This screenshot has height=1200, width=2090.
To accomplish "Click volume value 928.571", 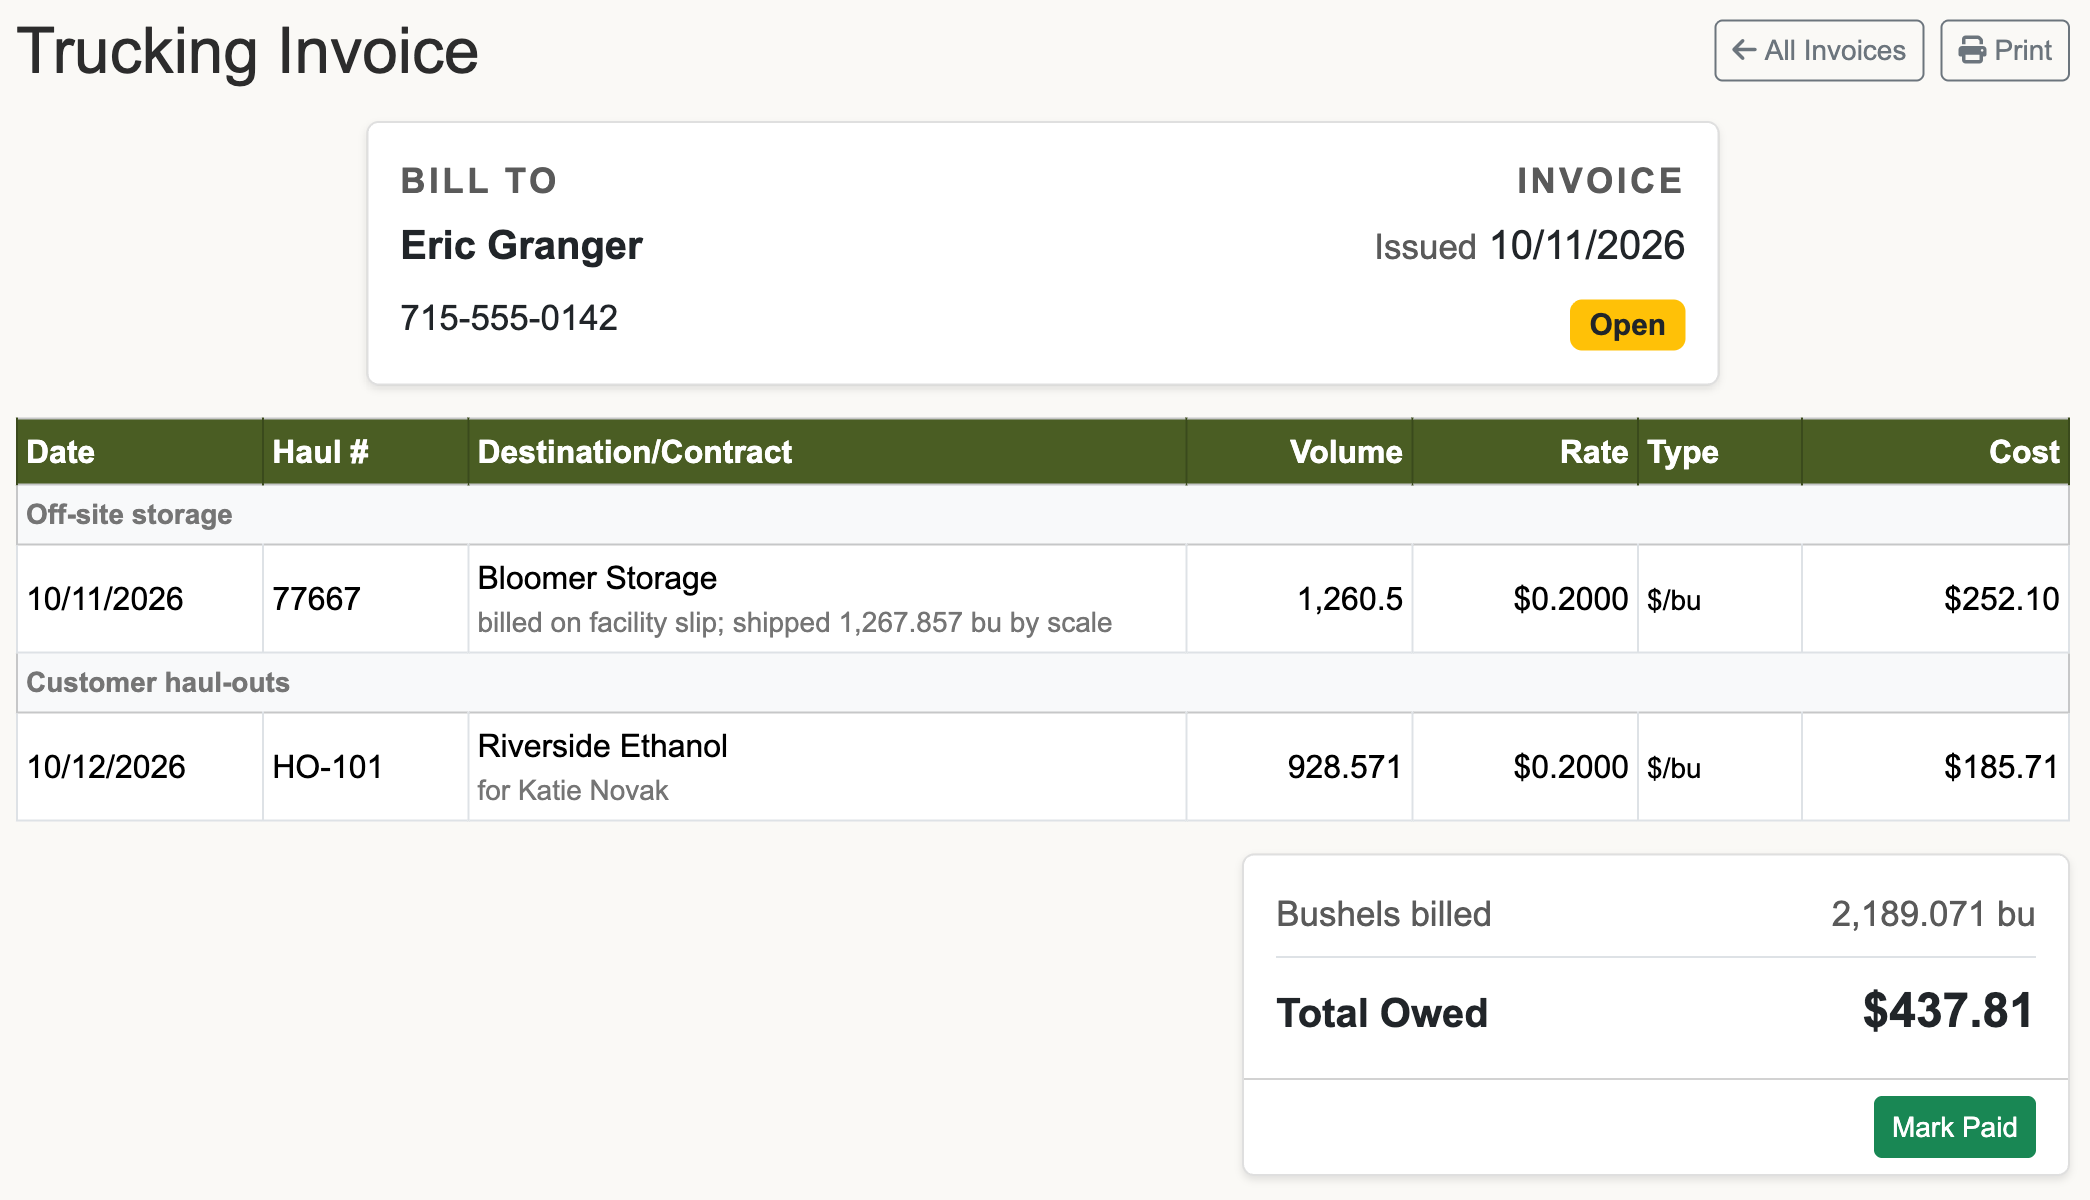I will coord(1344,767).
